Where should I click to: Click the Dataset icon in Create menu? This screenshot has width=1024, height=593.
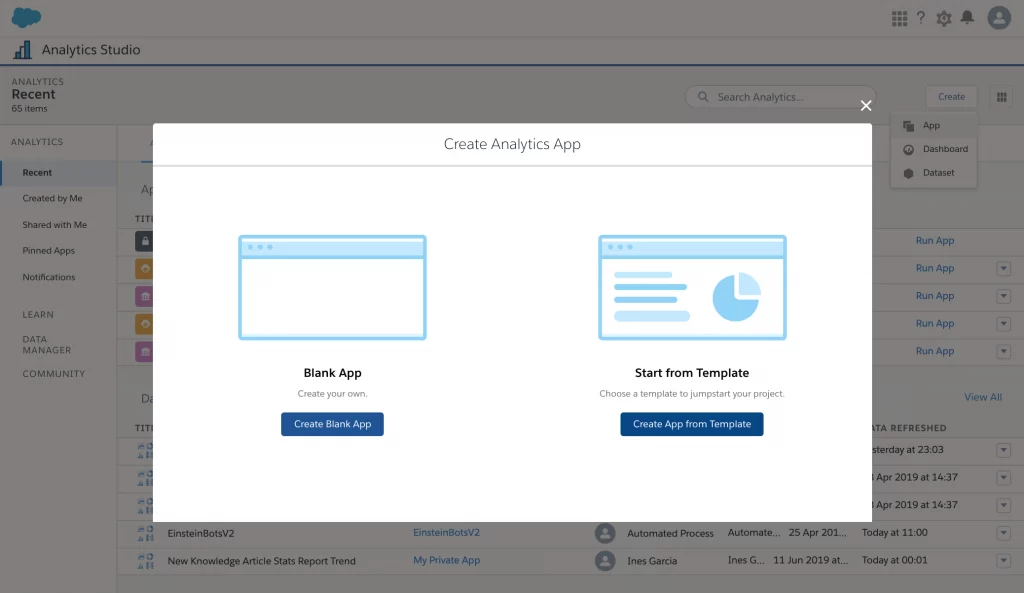point(908,173)
